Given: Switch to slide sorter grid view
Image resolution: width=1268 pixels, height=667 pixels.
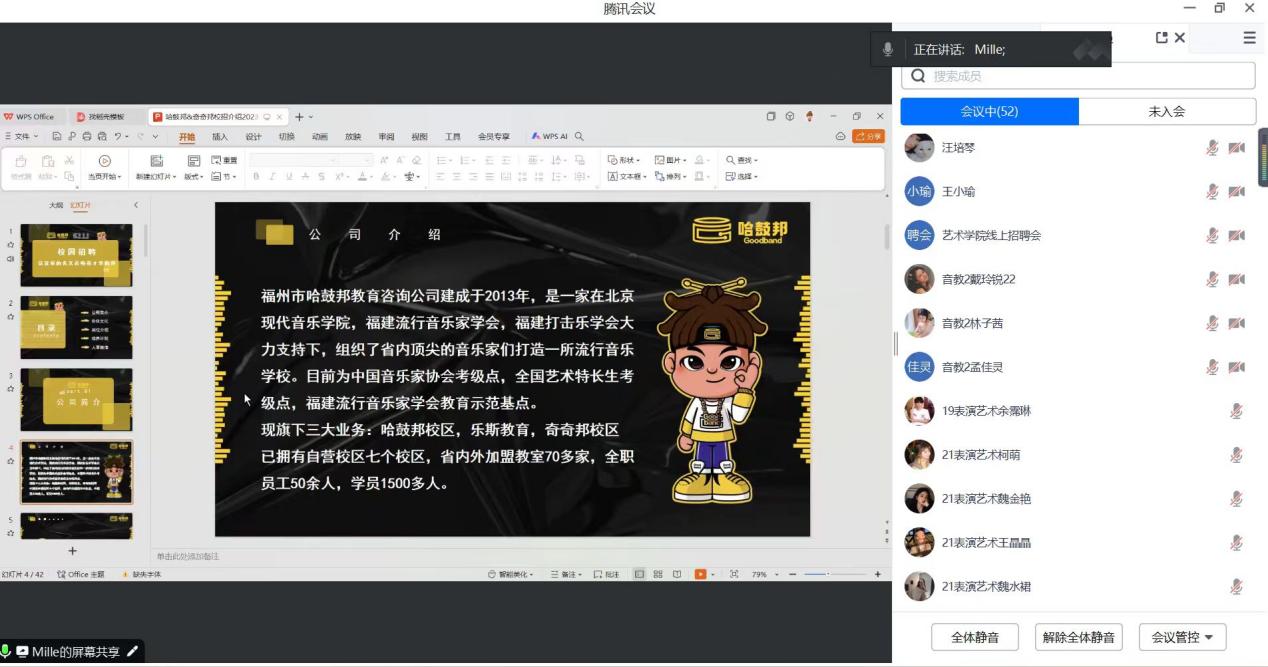Looking at the screenshot, I should 658,574.
